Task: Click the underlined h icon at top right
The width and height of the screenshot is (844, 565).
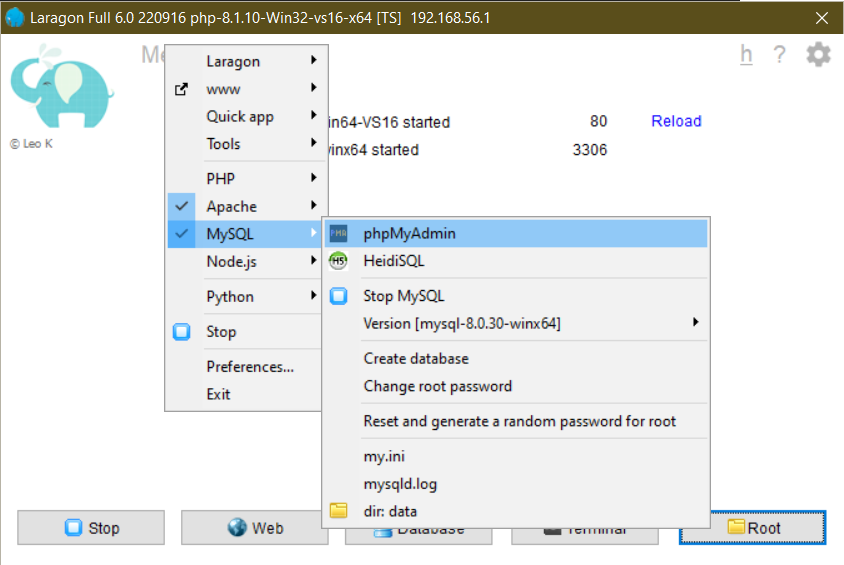Action: click(746, 54)
